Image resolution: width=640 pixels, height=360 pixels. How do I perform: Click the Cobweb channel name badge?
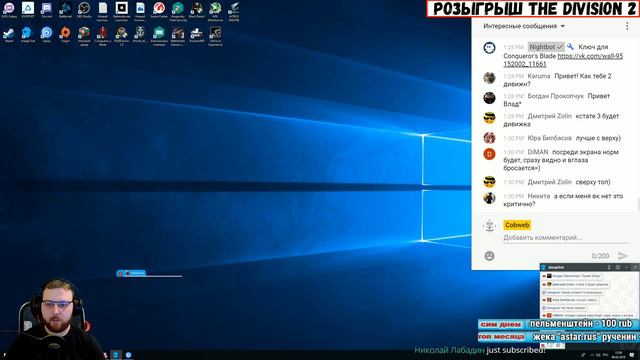tap(517, 225)
